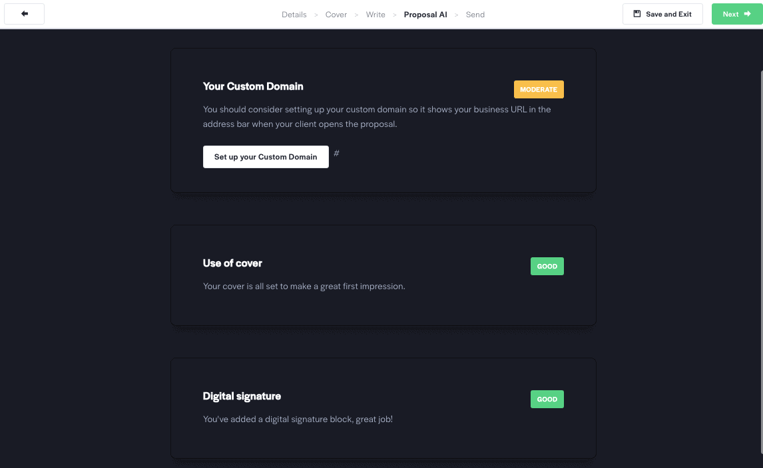Screen dimensions: 763x468
Task: Click the Use of cover heading
Action: 232,263
